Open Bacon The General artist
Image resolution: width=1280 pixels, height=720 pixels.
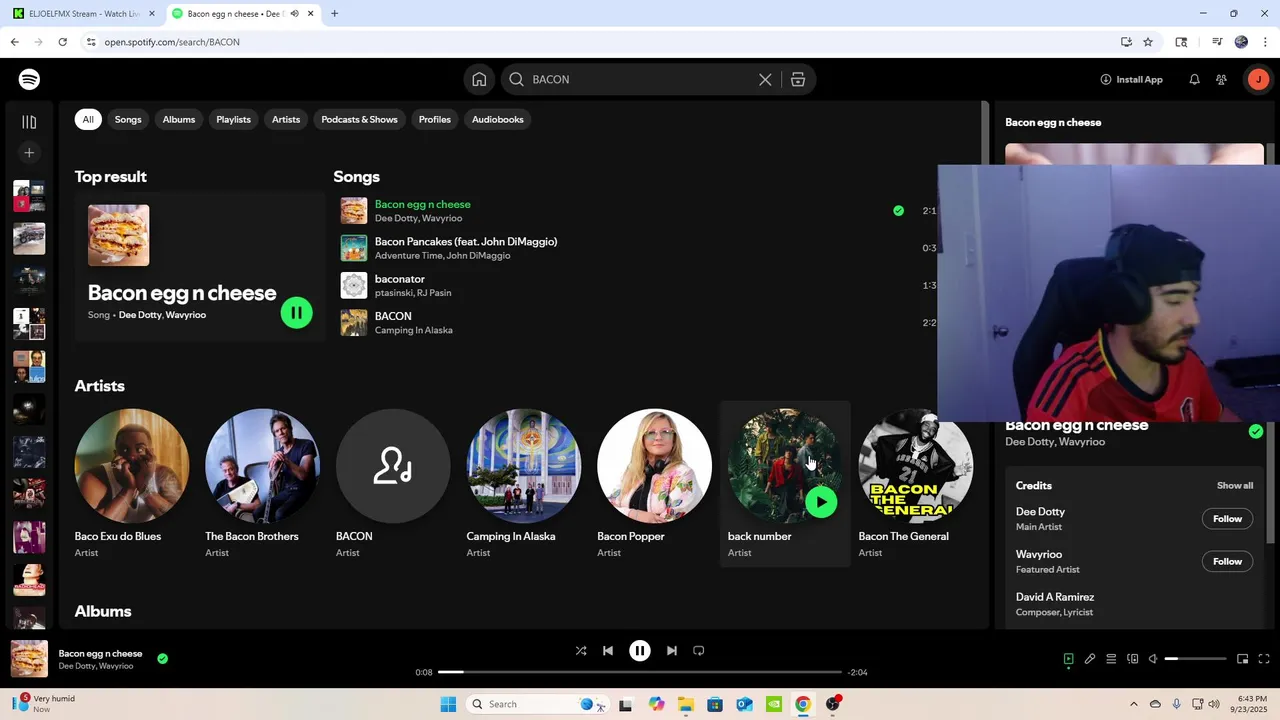click(915, 483)
